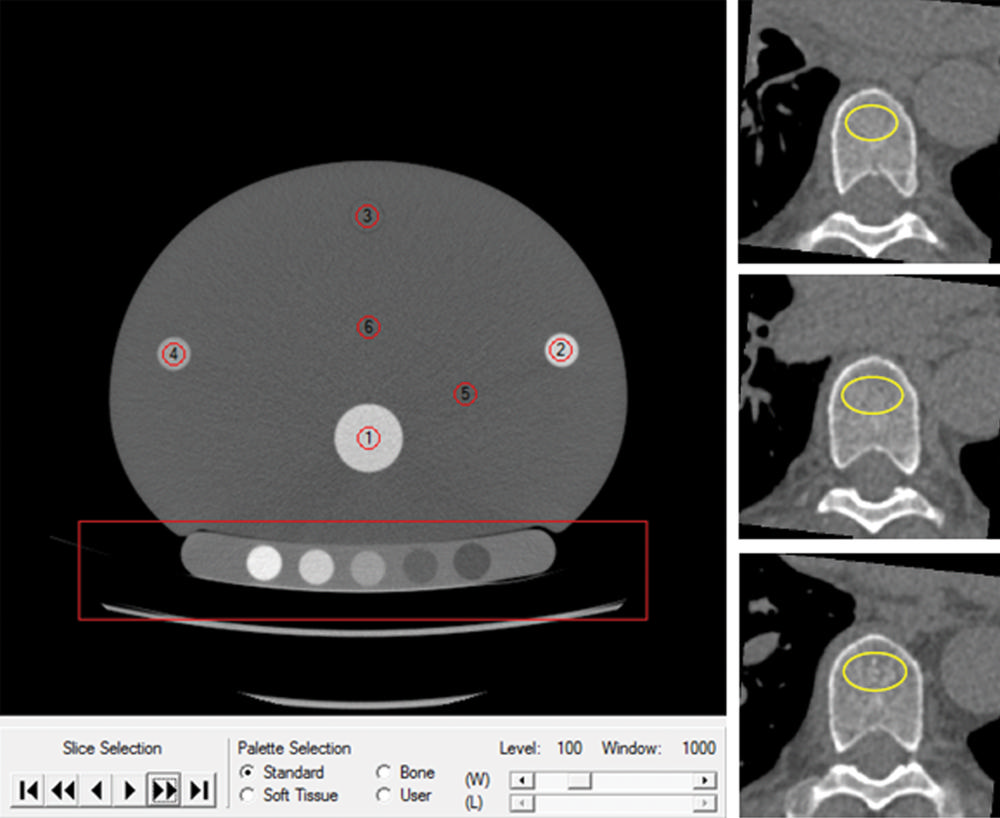Advance to the next slice
This screenshot has width=1000, height=818.
(130, 790)
